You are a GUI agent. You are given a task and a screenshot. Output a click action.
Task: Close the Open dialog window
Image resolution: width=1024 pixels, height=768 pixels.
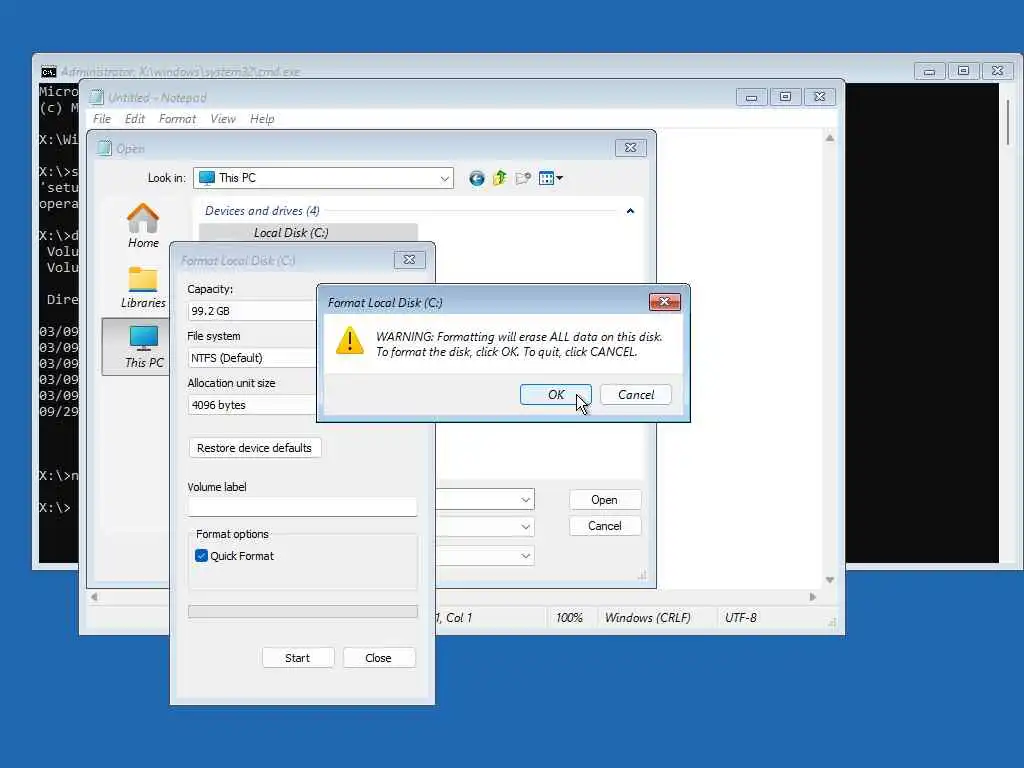[x=631, y=148]
